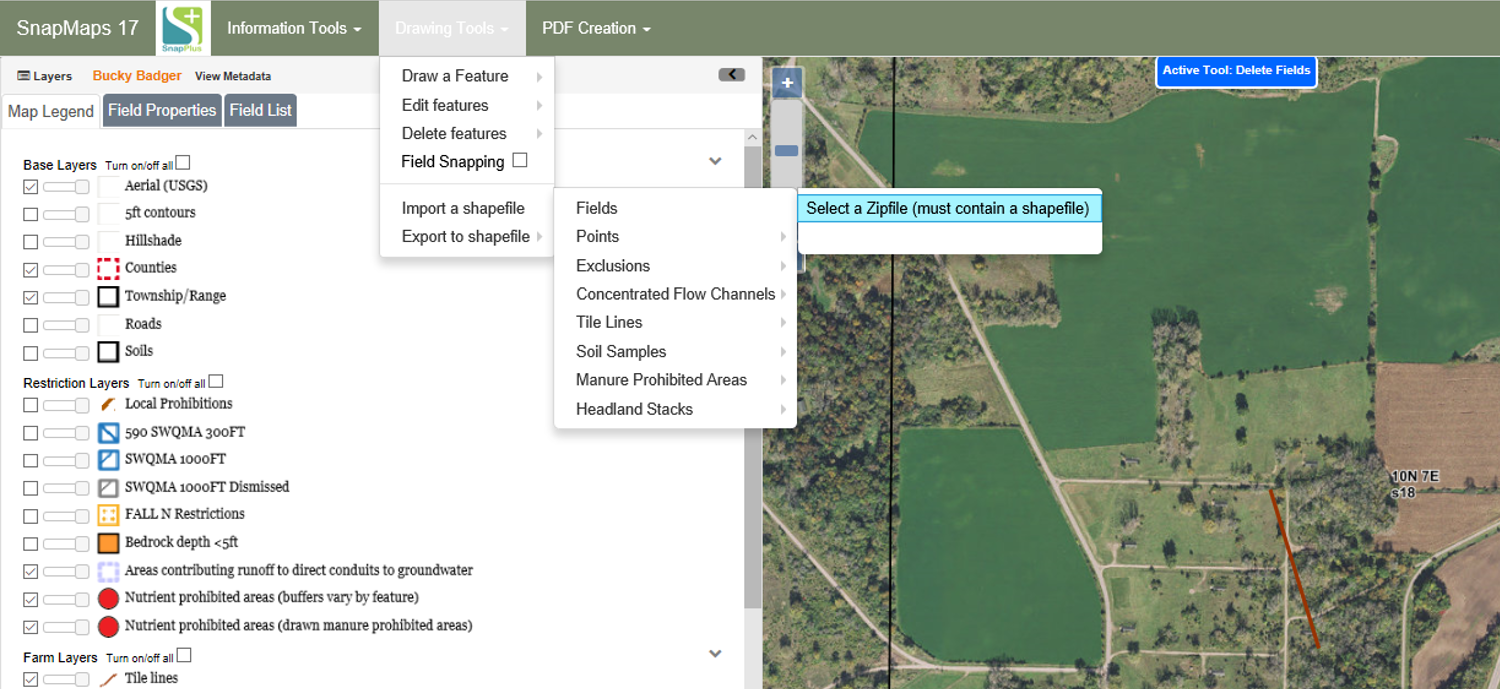Open the PDF Creation dropdown
Viewport: 1500px width, 689px height.
tap(596, 28)
